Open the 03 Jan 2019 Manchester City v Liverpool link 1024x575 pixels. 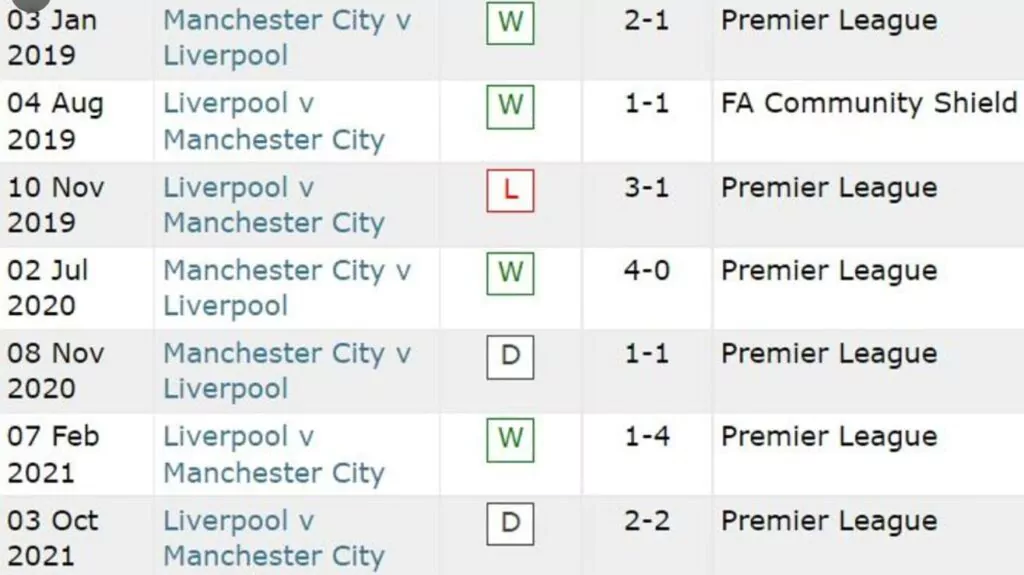tap(287, 38)
